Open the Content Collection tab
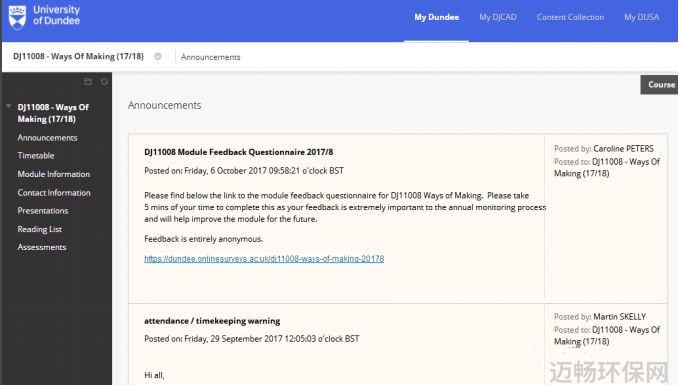The image size is (679, 385). point(570,17)
